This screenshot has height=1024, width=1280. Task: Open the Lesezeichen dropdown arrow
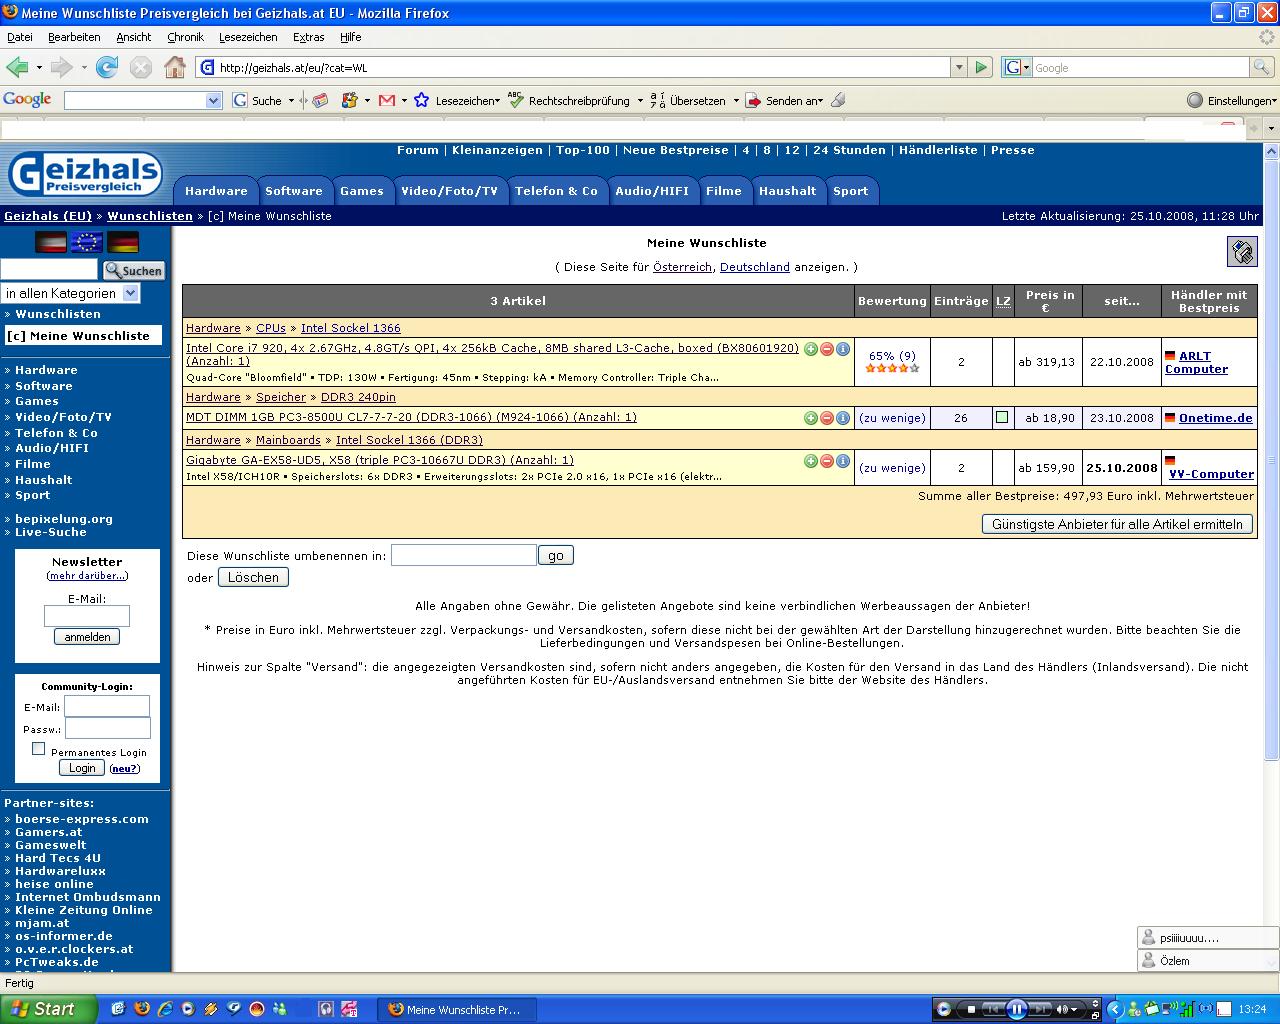[x=495, y=100]
